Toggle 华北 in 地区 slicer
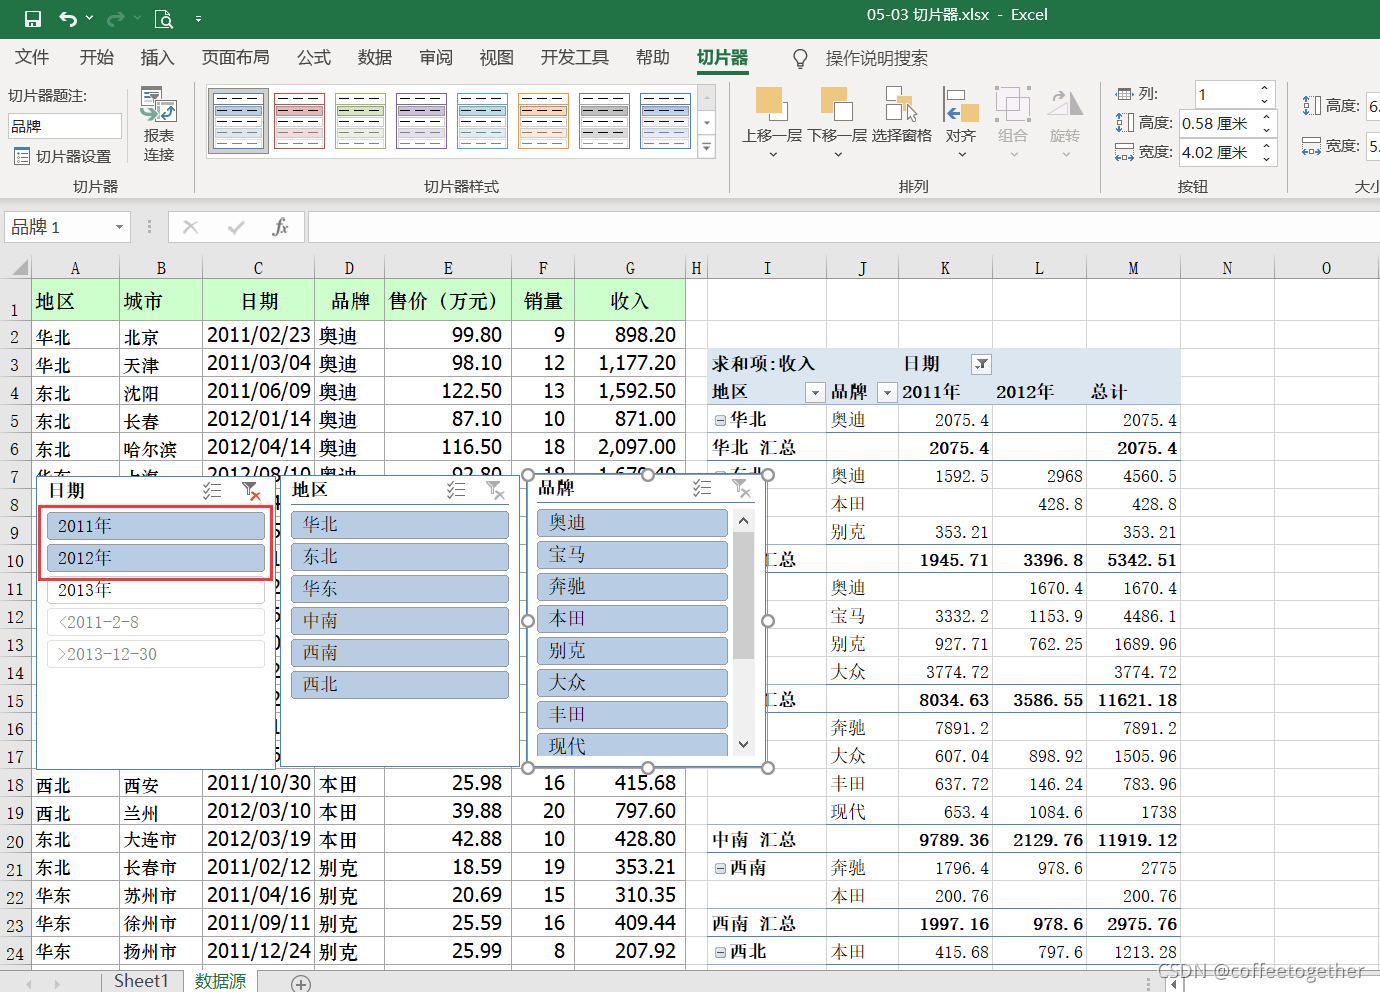Screen dimensions: 1380x992 pos(400,525)
